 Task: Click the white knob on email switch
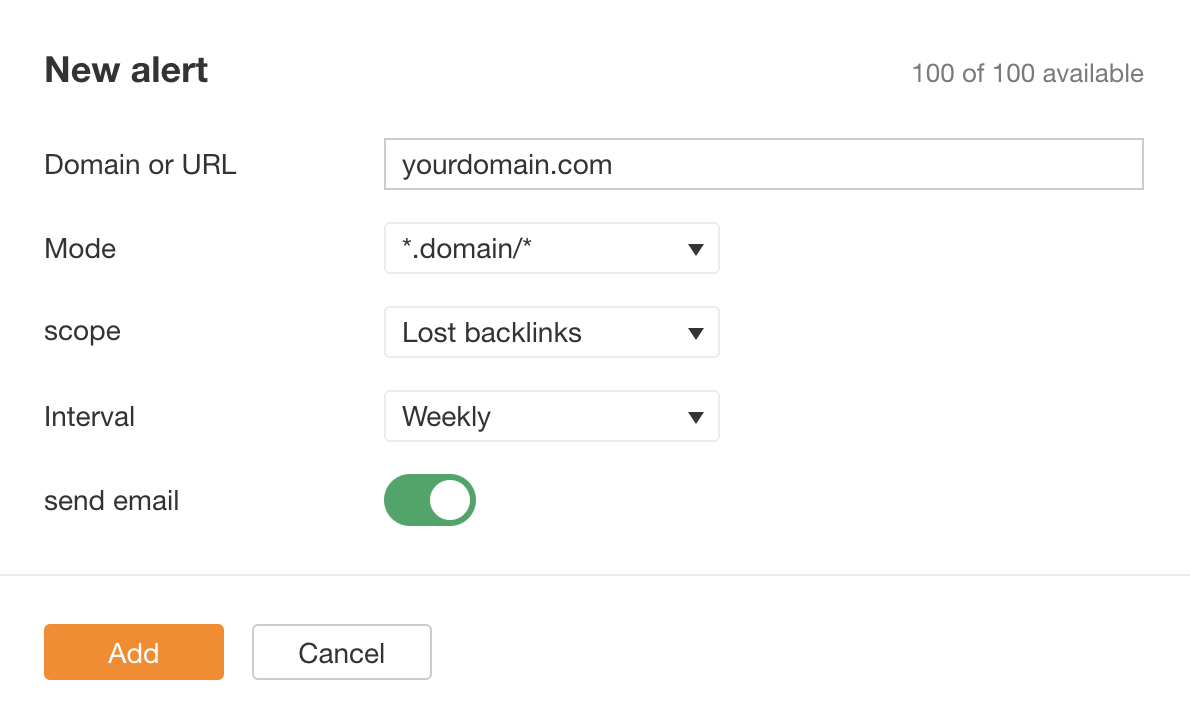(x=451, y=500)
